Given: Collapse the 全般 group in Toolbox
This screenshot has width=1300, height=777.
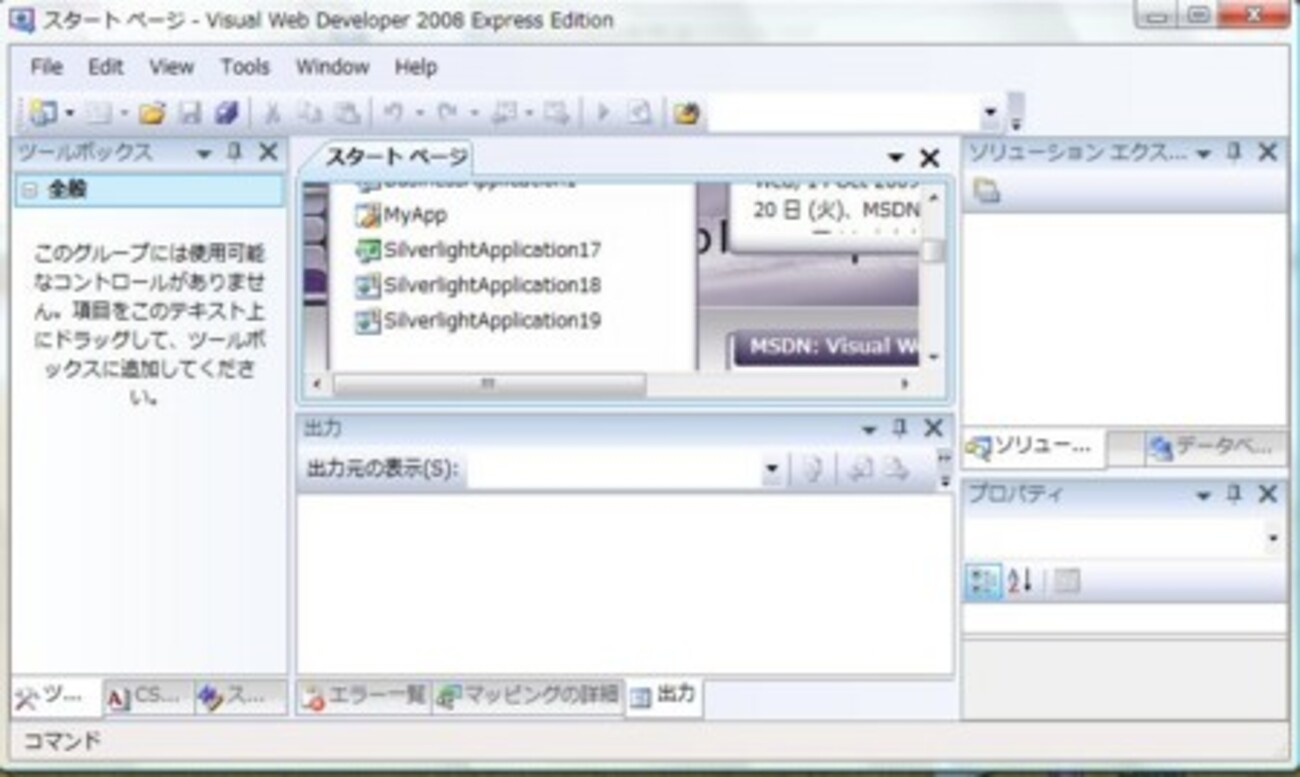Looking at the screenshot, I should [29, 190].
